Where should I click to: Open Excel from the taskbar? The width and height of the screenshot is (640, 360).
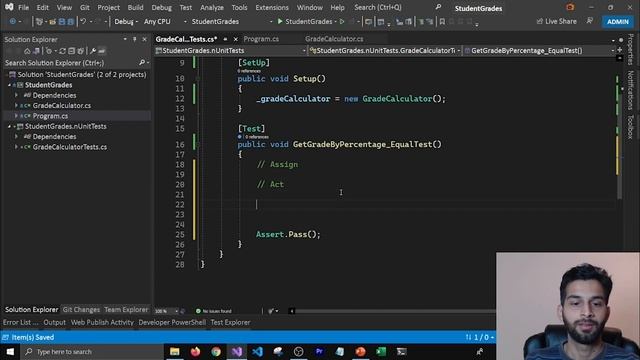point(381,351)
